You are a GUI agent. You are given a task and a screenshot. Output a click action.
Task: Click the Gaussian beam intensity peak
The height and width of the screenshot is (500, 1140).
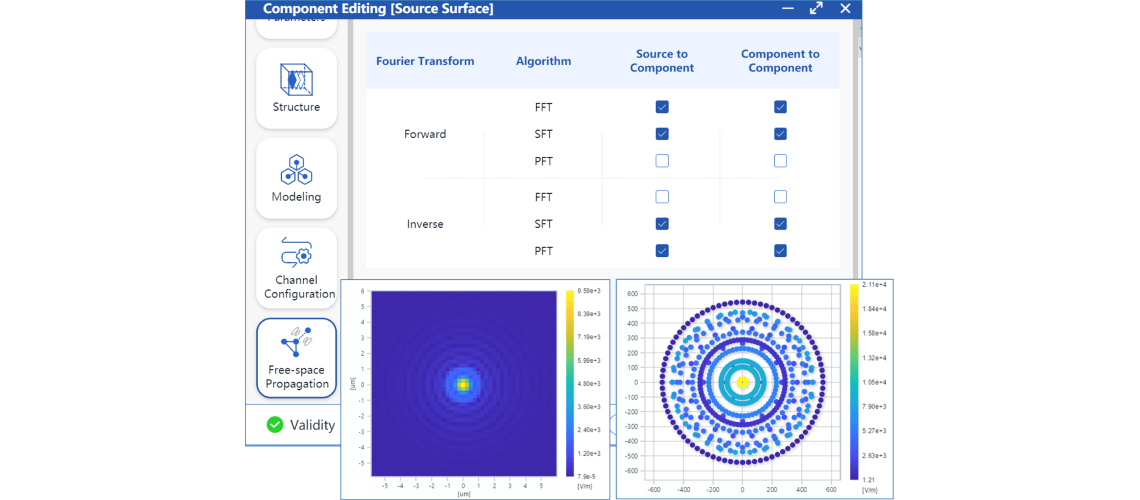pyautogui.click(x=462, y=383)
